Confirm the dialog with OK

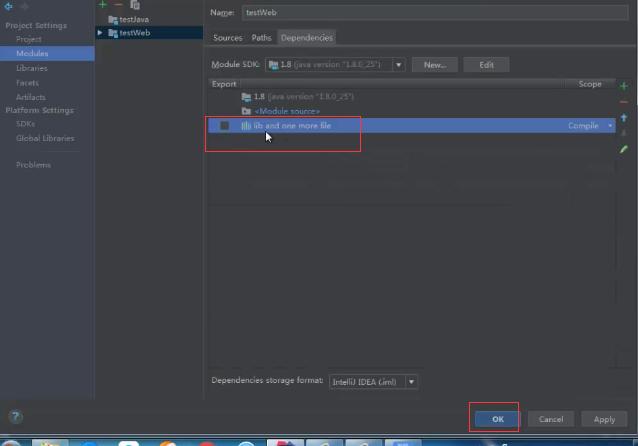[498, 419]
